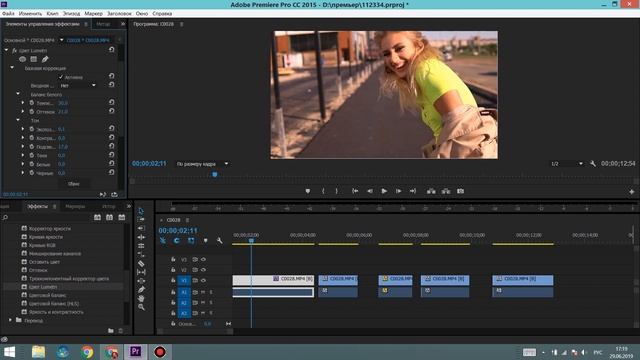Select the Zoom tool

141,307
